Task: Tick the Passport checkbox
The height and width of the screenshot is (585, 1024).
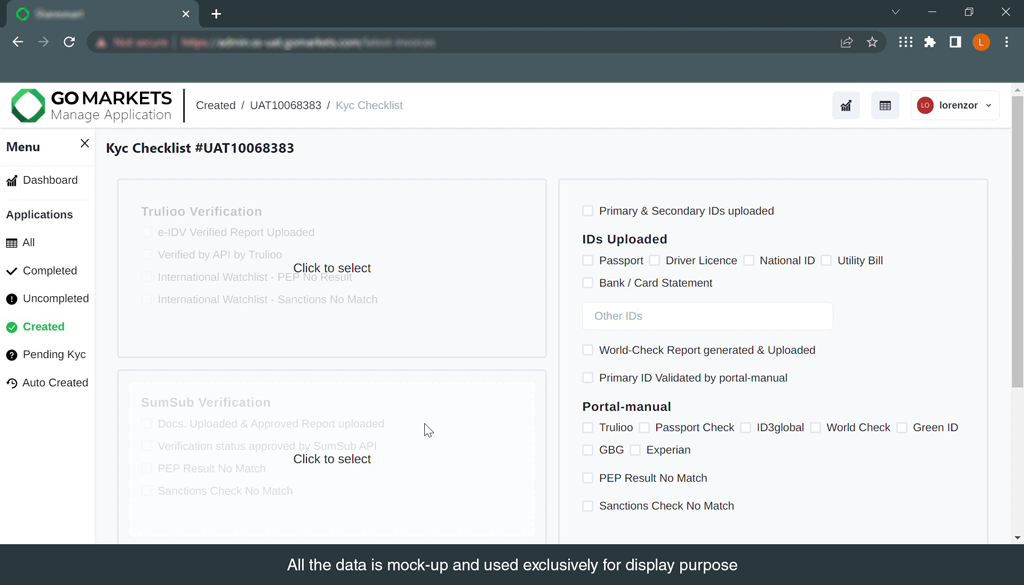Action: 588,261
